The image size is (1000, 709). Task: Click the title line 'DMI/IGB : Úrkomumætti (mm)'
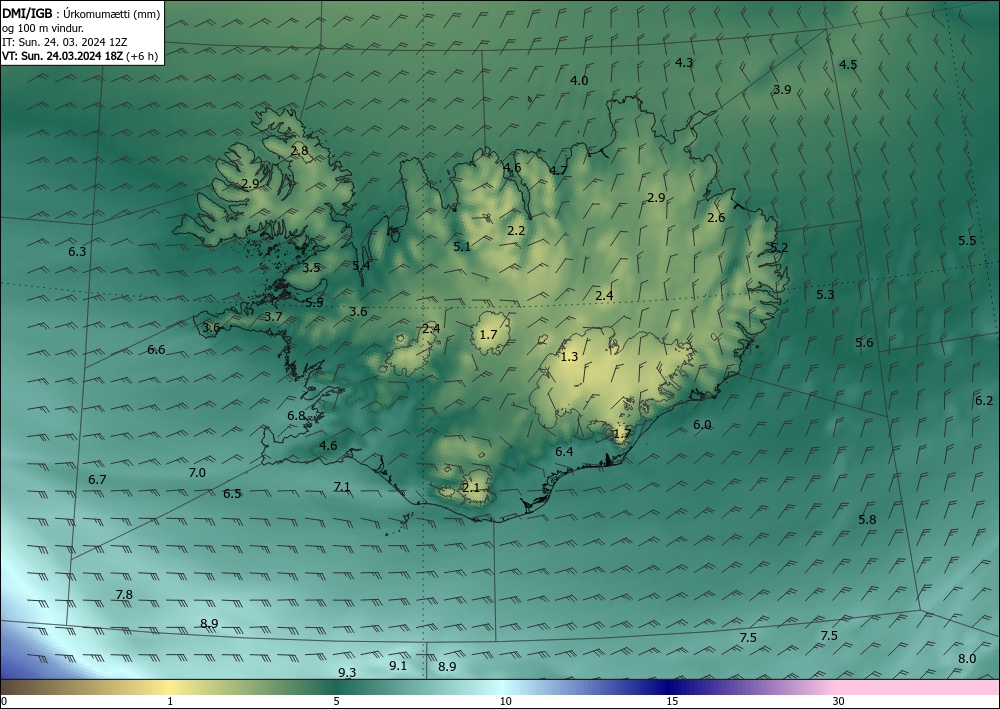point(81,13)
